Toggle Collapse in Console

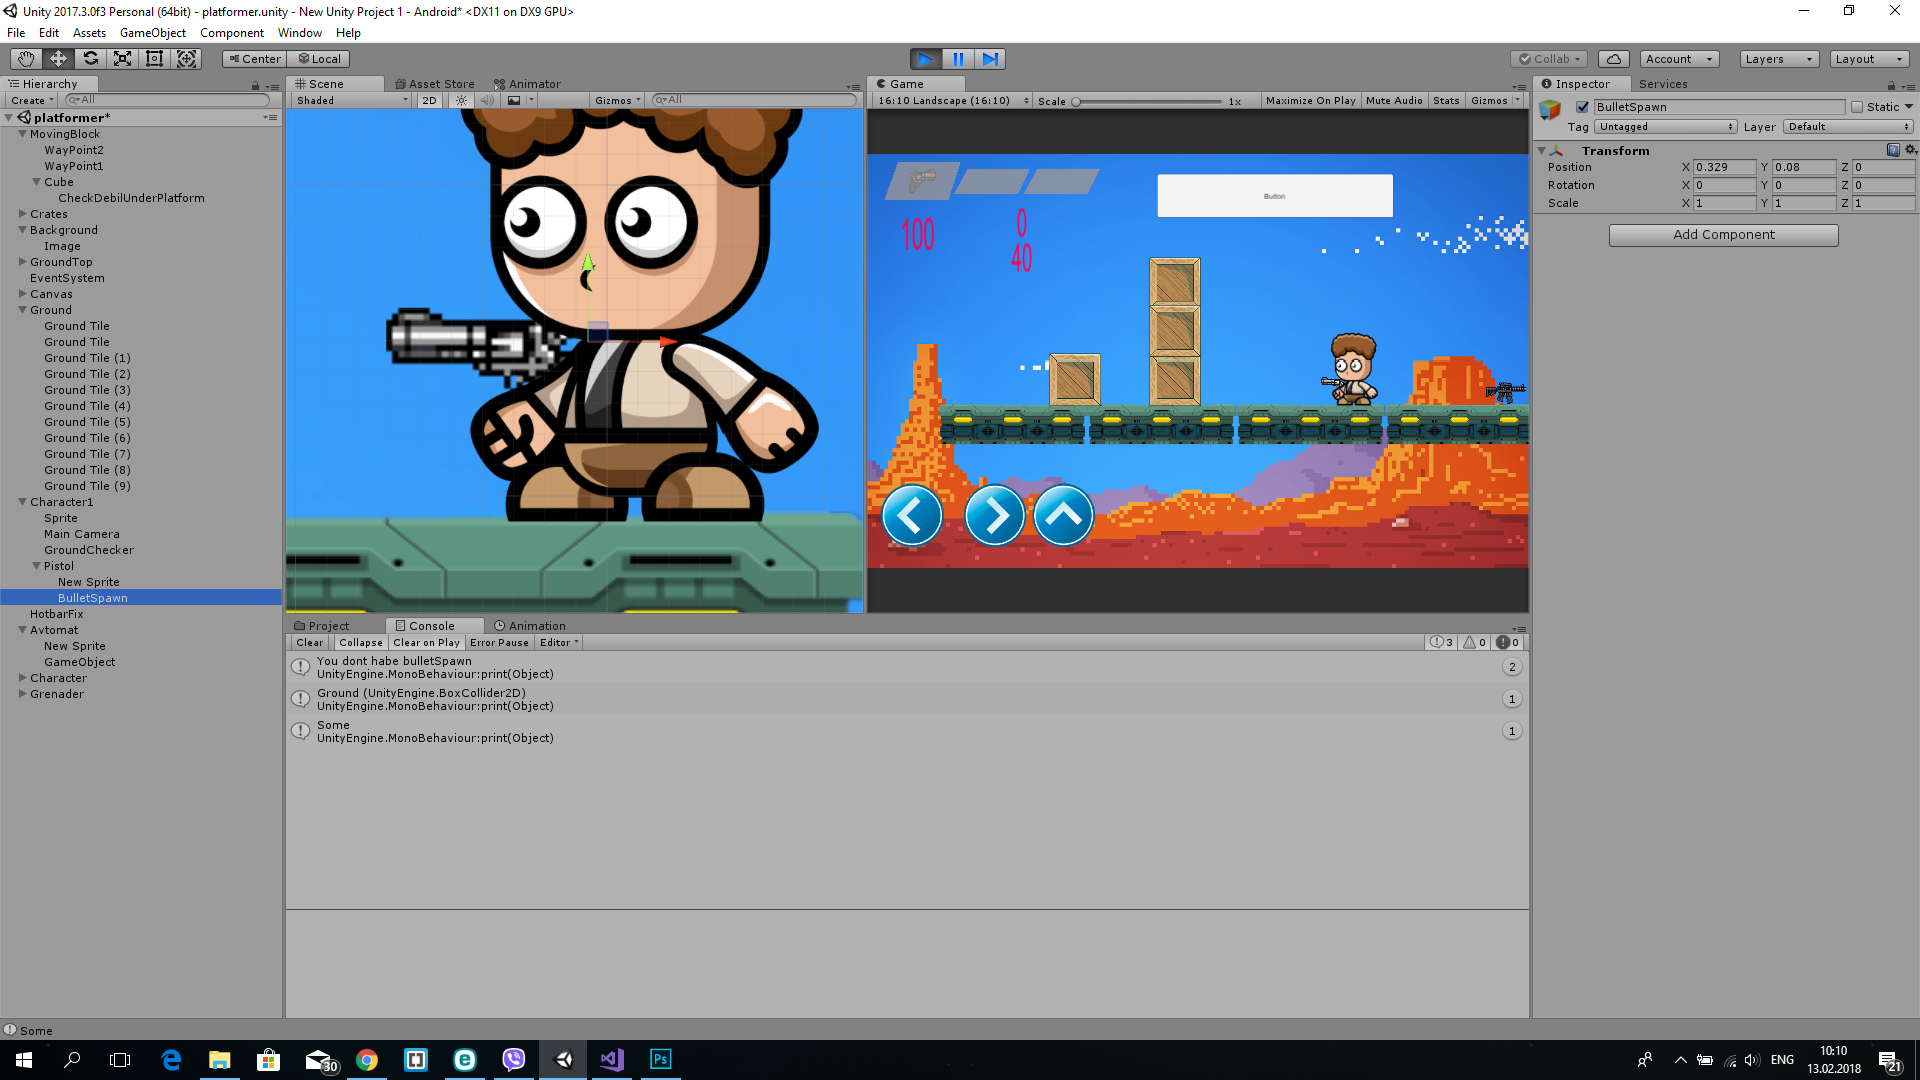[x=360, y=643]
